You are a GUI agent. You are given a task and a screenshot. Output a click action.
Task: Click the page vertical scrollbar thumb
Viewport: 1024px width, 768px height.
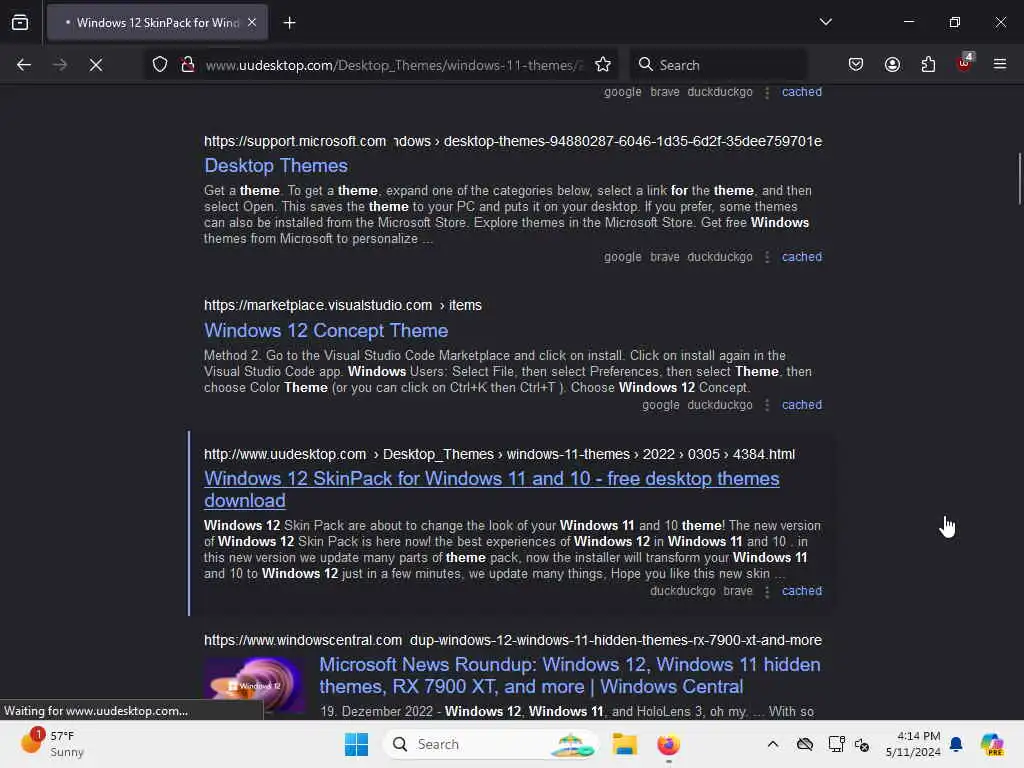(x=1019, y=178)
